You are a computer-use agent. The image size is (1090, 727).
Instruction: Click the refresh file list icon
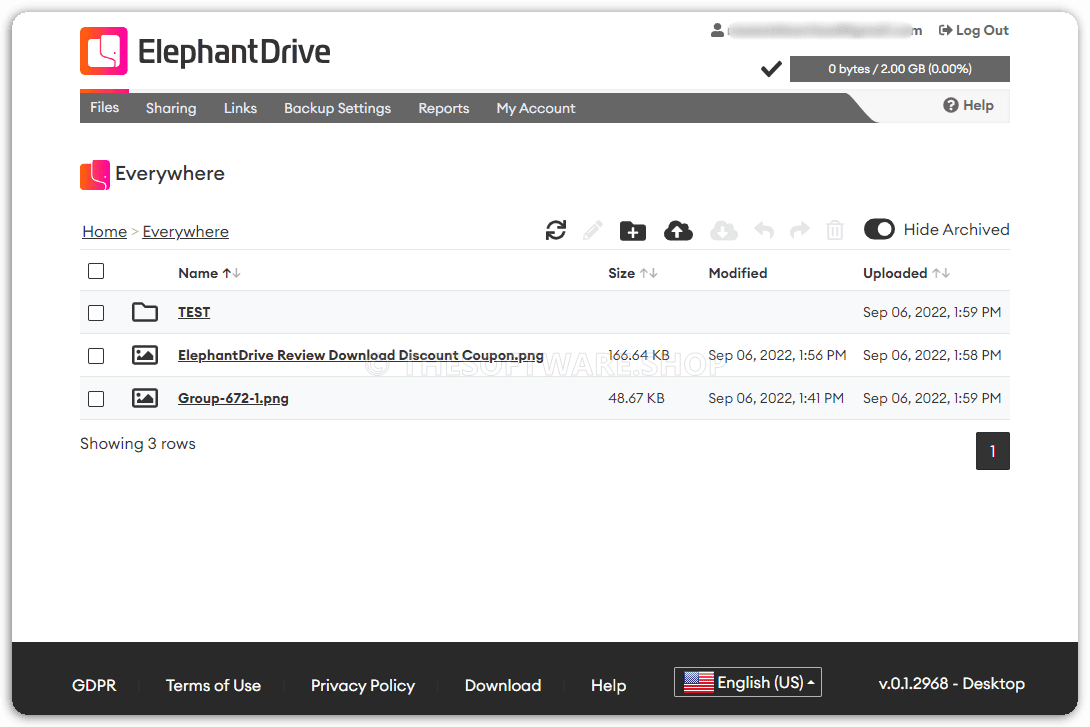[555, 230]
